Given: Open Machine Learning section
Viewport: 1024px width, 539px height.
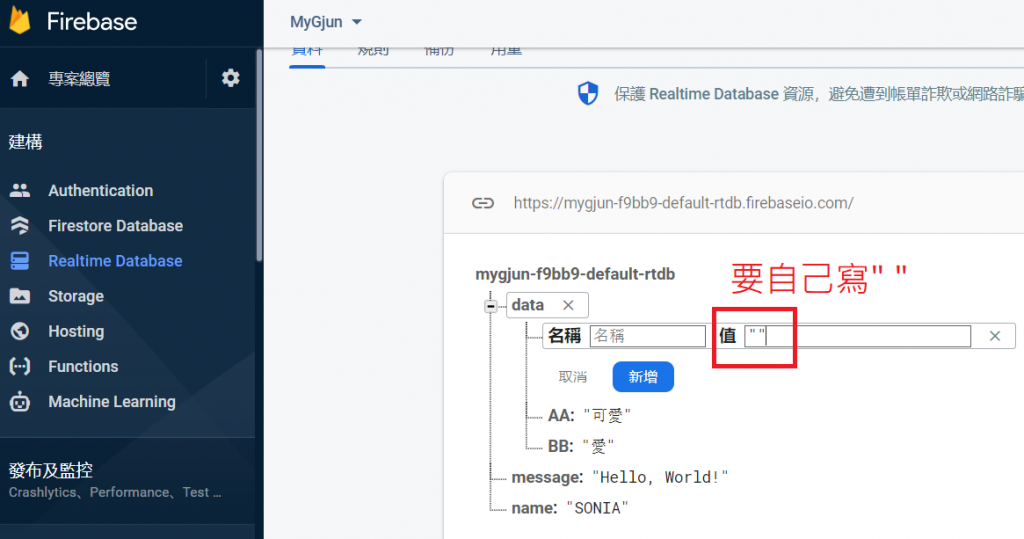Looking at the screenshot, I should (112, 402).
